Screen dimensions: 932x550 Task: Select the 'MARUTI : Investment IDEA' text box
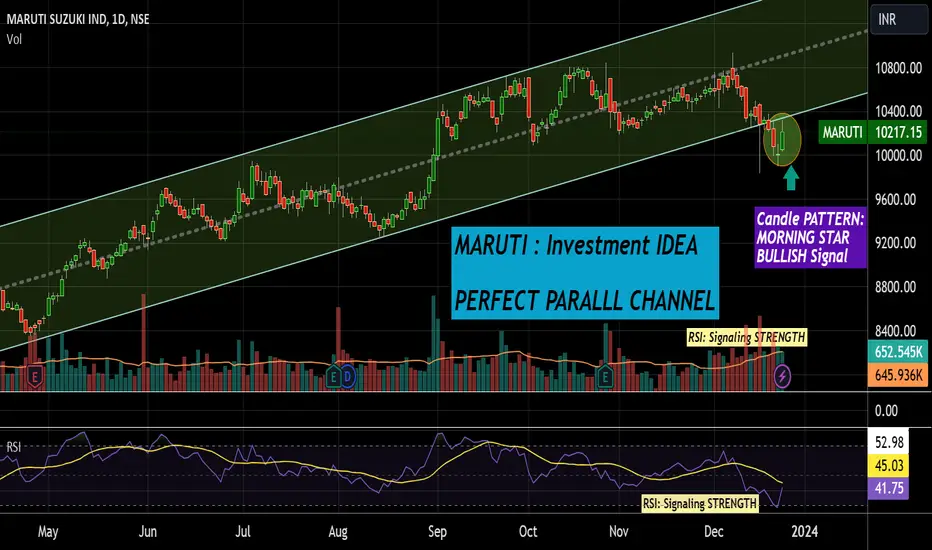pyautogui.click(x=585, y=273)
